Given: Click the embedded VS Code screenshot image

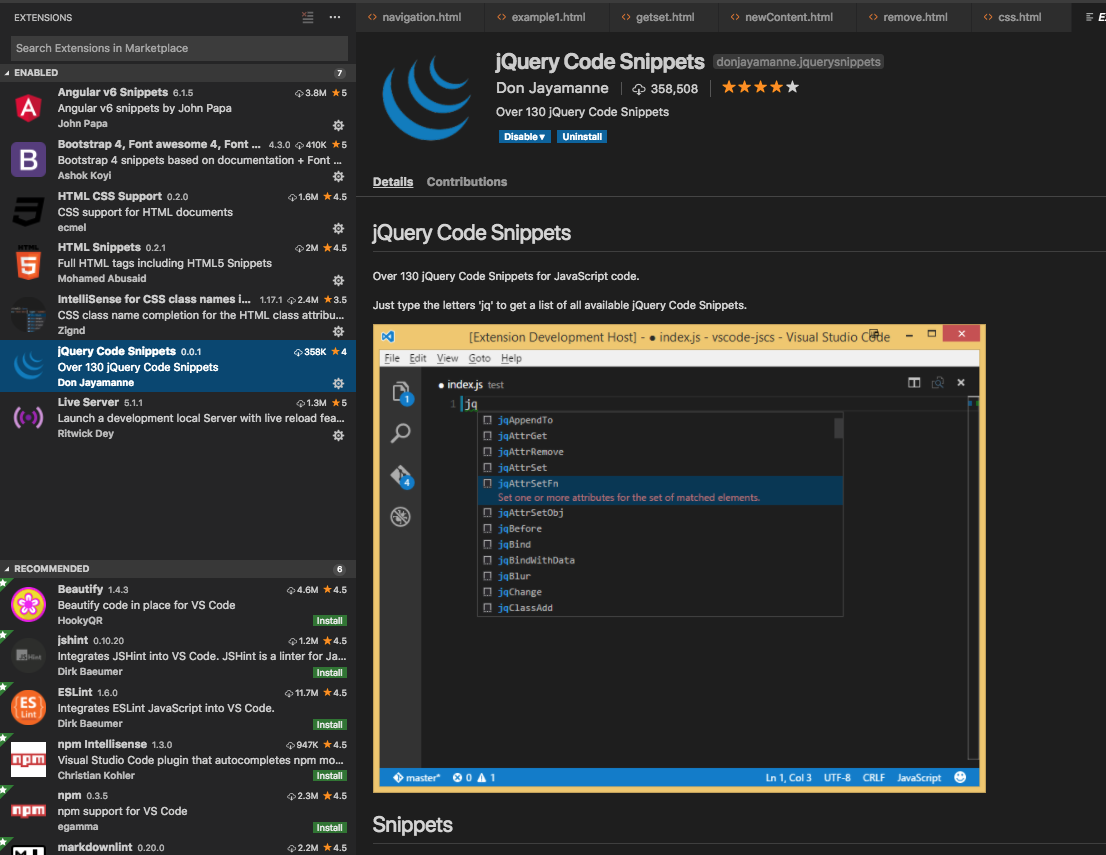Looking at the screenshot, I should [x=679, y=559].
